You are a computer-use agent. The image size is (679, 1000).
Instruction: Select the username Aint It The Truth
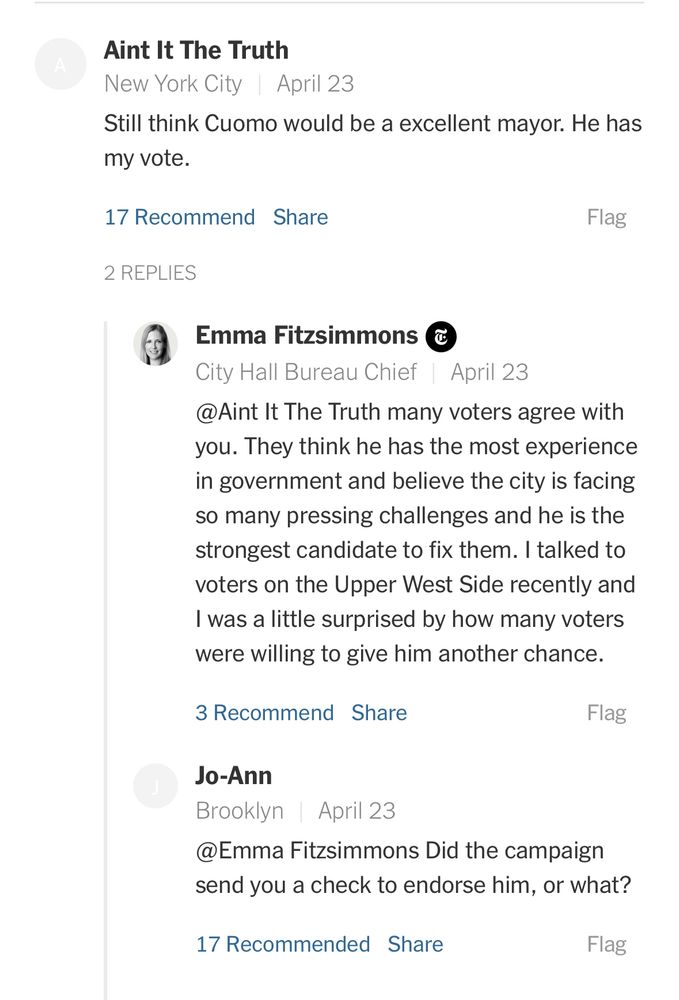click(196, 49)
